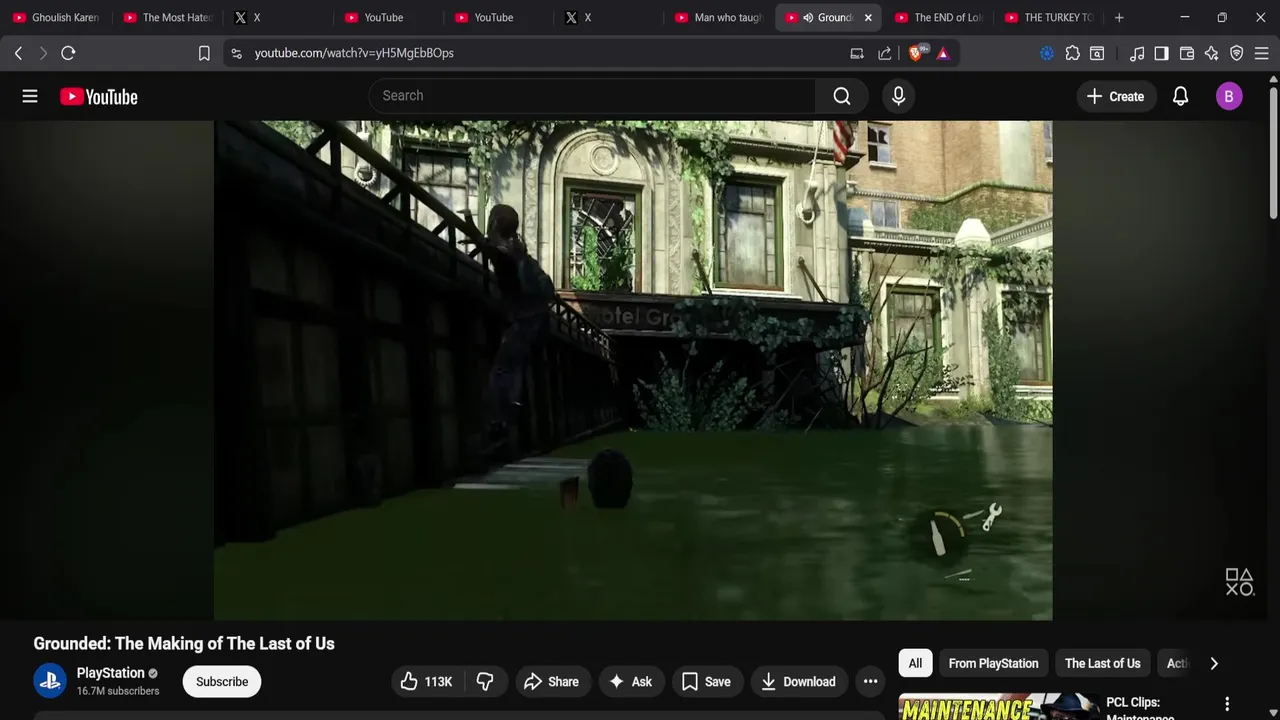Save the video to a playlist
1280x720 pixels.
coord(707,682)
